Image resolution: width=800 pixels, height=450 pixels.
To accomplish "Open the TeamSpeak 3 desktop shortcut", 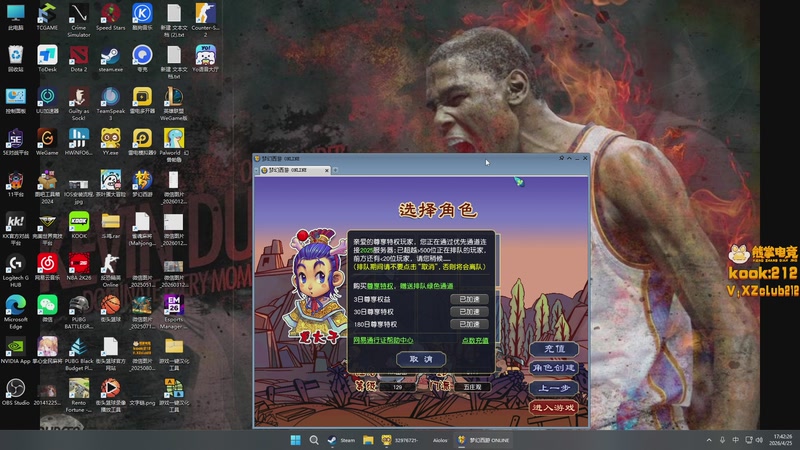I will point(110,104).
